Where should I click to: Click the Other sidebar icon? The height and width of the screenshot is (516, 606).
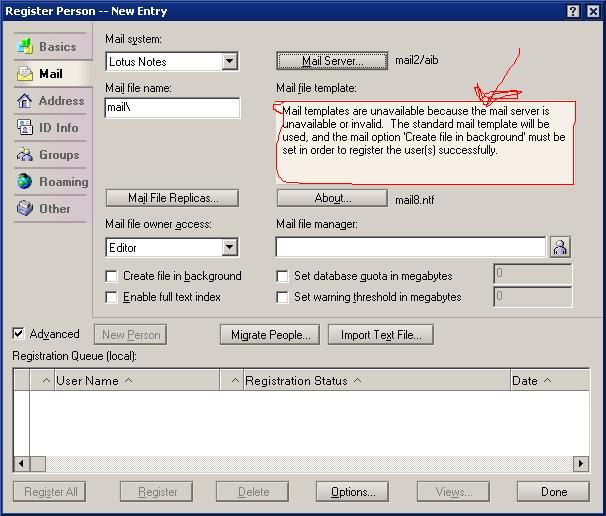click(25, 208)
